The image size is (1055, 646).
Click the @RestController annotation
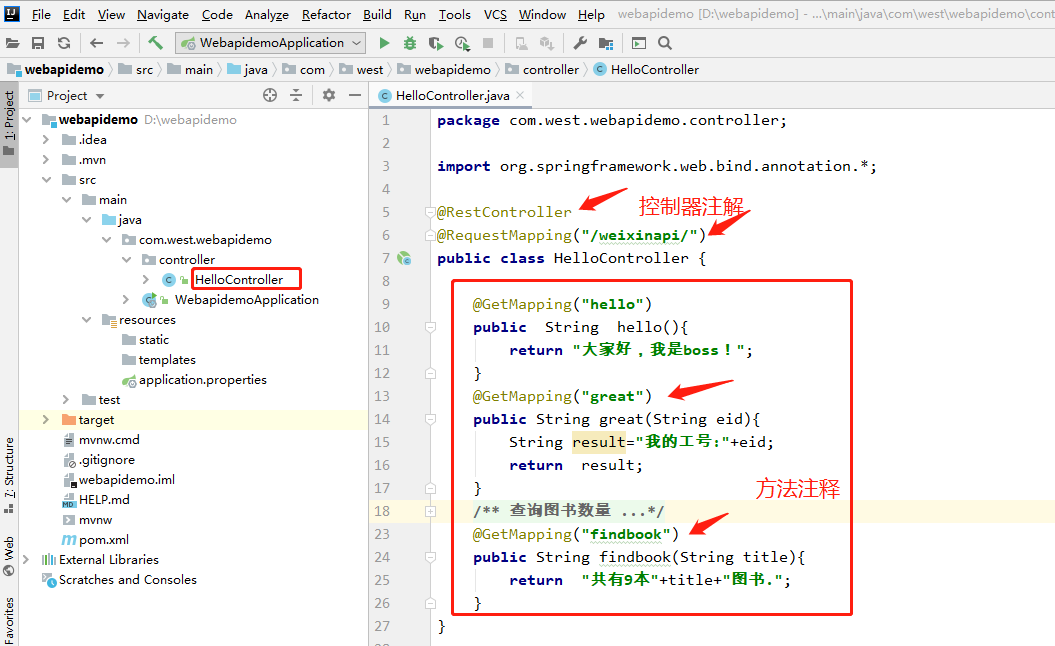point(504,212)
